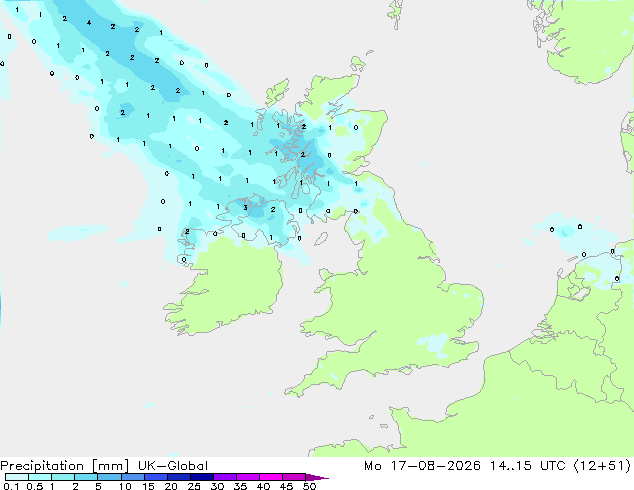Click the 2–5 mm legend swatch
The height and width of the screenshot is (490, 634).
86,477
